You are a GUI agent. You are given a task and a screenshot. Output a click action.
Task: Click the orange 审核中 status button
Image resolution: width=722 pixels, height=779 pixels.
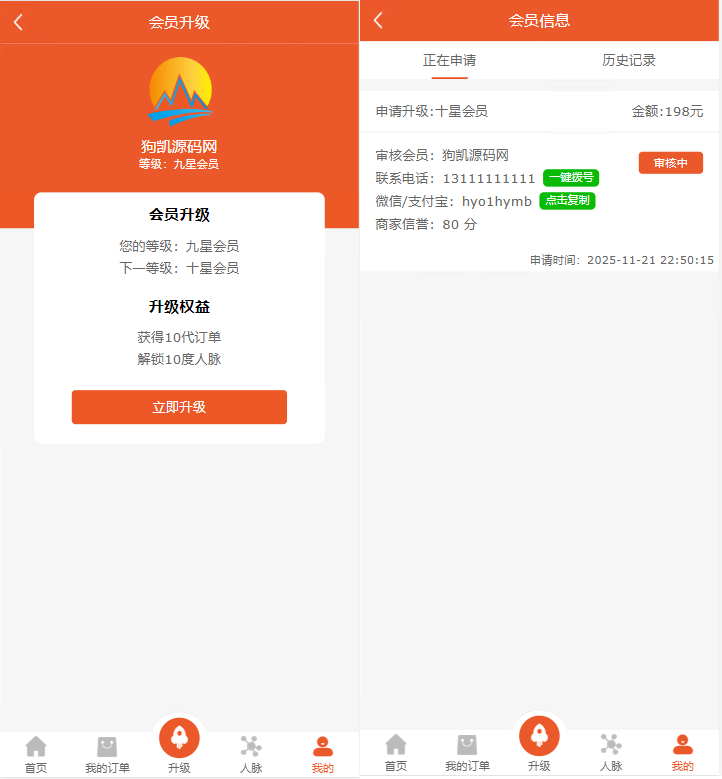coord(670,163)
